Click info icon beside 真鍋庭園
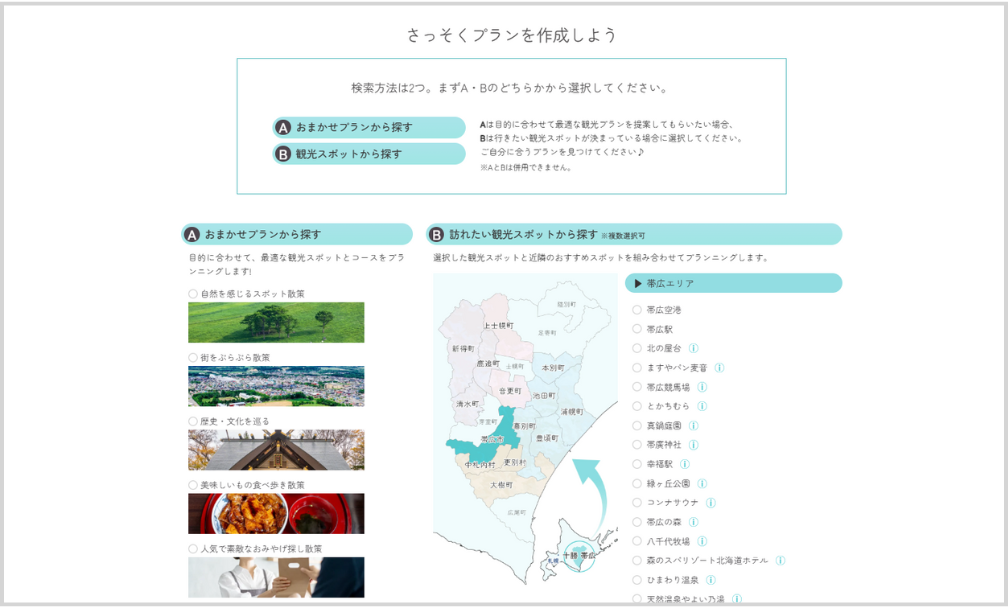 [693, 425]
